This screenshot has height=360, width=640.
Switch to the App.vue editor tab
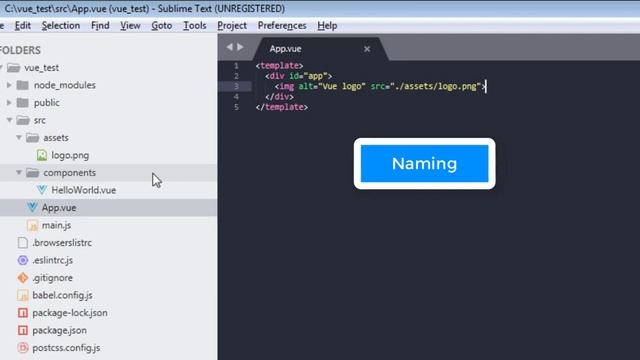pyautogui.click(x=320, y=49)
